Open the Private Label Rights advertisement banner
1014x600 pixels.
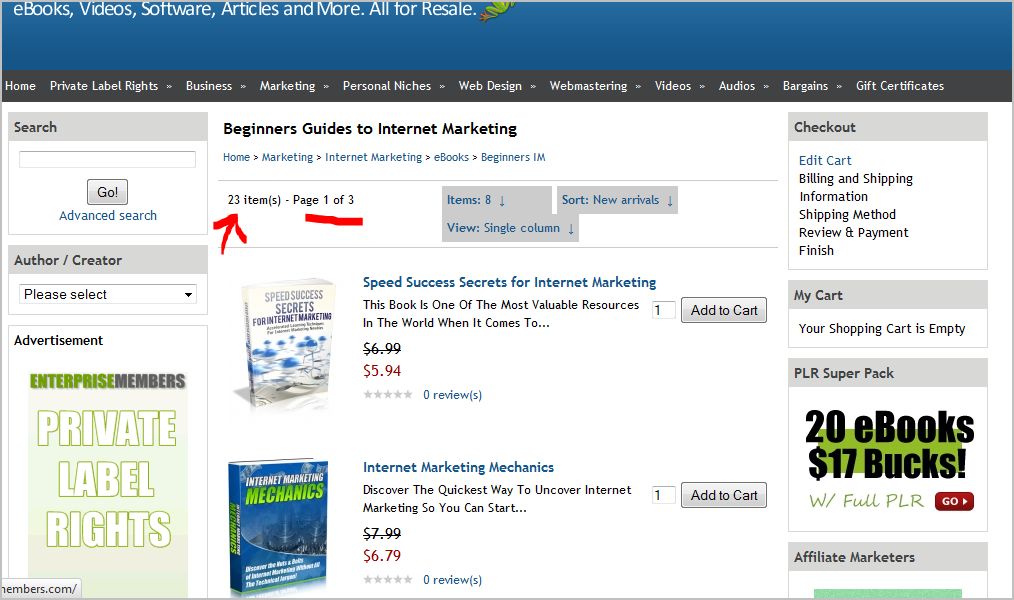click(107, 482)
